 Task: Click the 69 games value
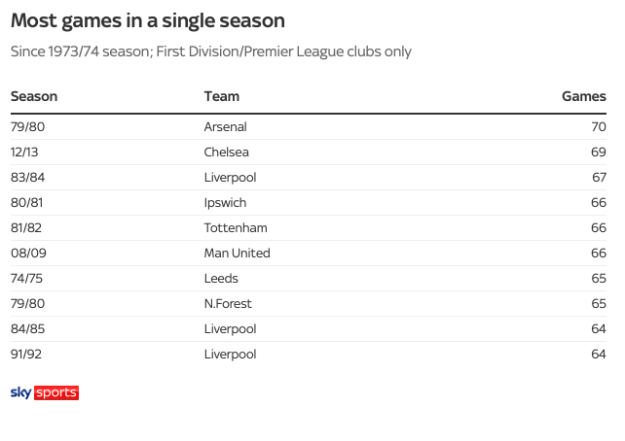tap(598, 152)
